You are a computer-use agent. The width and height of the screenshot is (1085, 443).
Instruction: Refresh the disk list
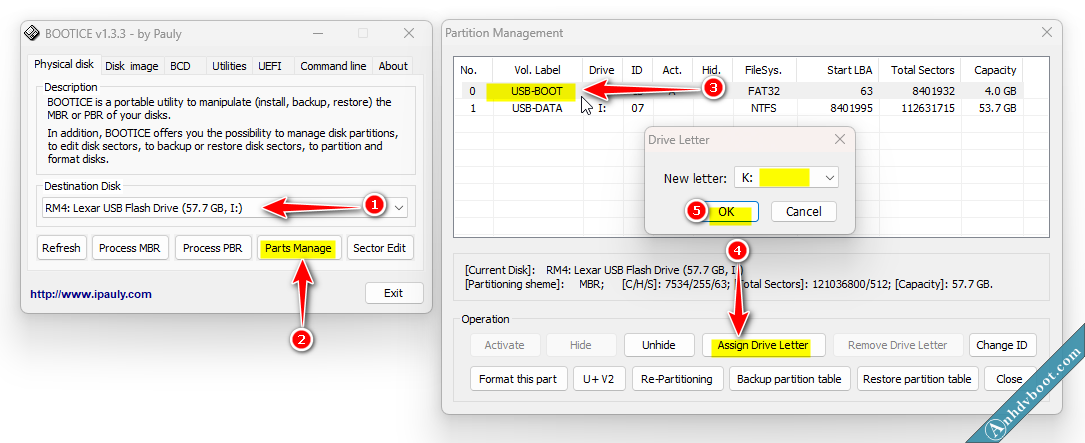61,248
